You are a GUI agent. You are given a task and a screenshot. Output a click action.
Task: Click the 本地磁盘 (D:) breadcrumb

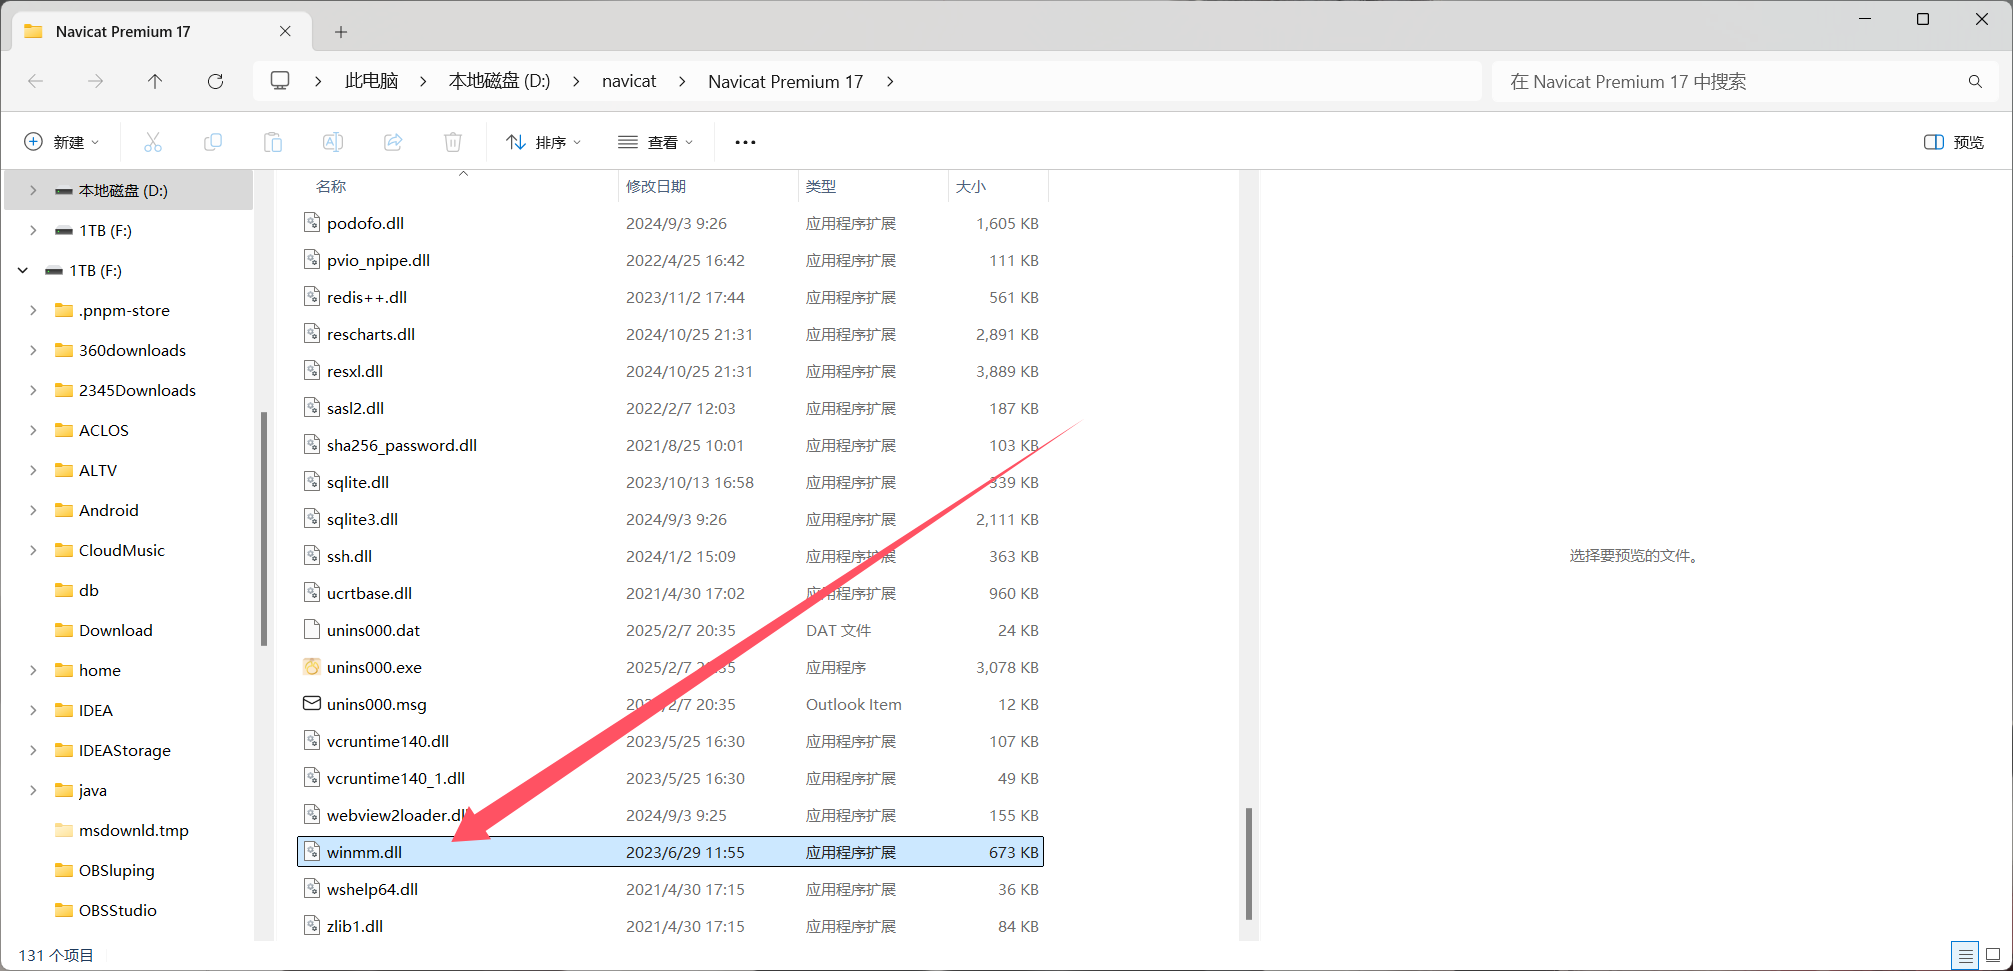[499, 81]
